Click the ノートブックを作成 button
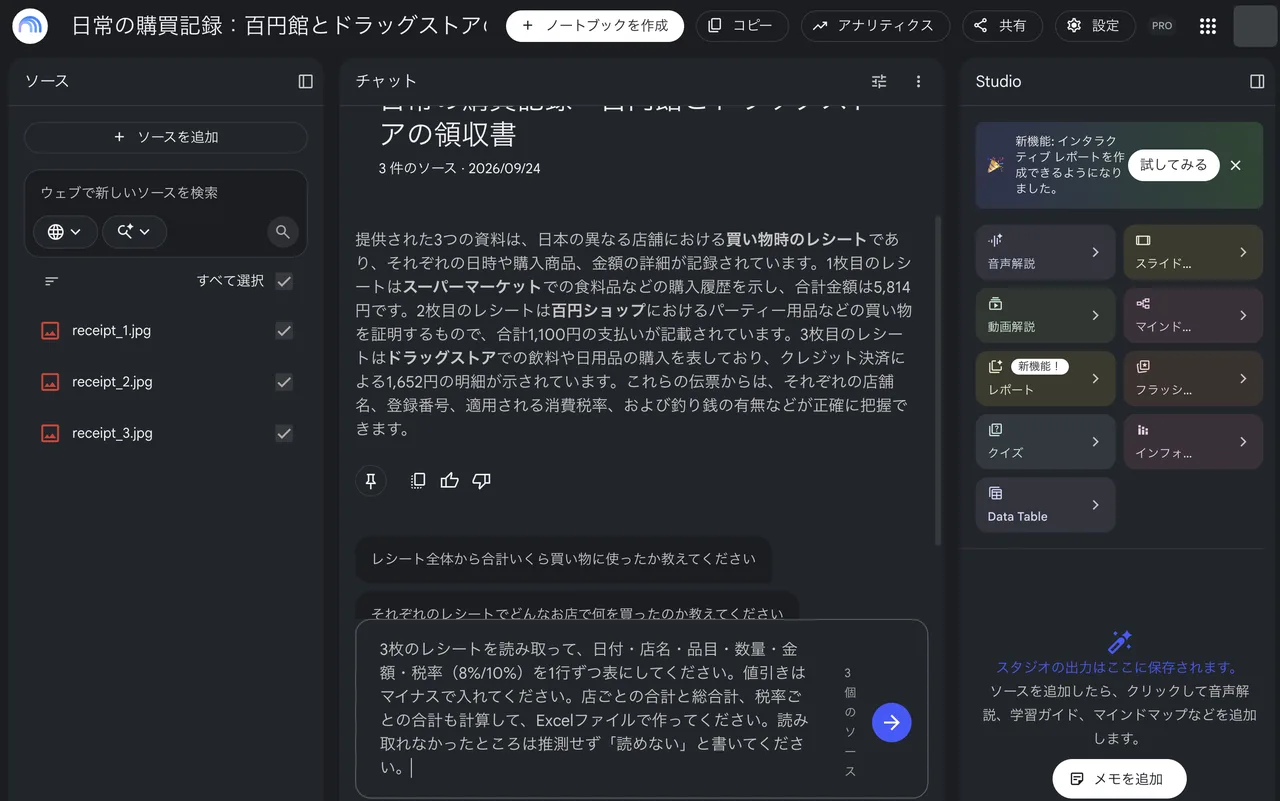The width and height of the screenshot is (1280, 801). coord(595,26)
